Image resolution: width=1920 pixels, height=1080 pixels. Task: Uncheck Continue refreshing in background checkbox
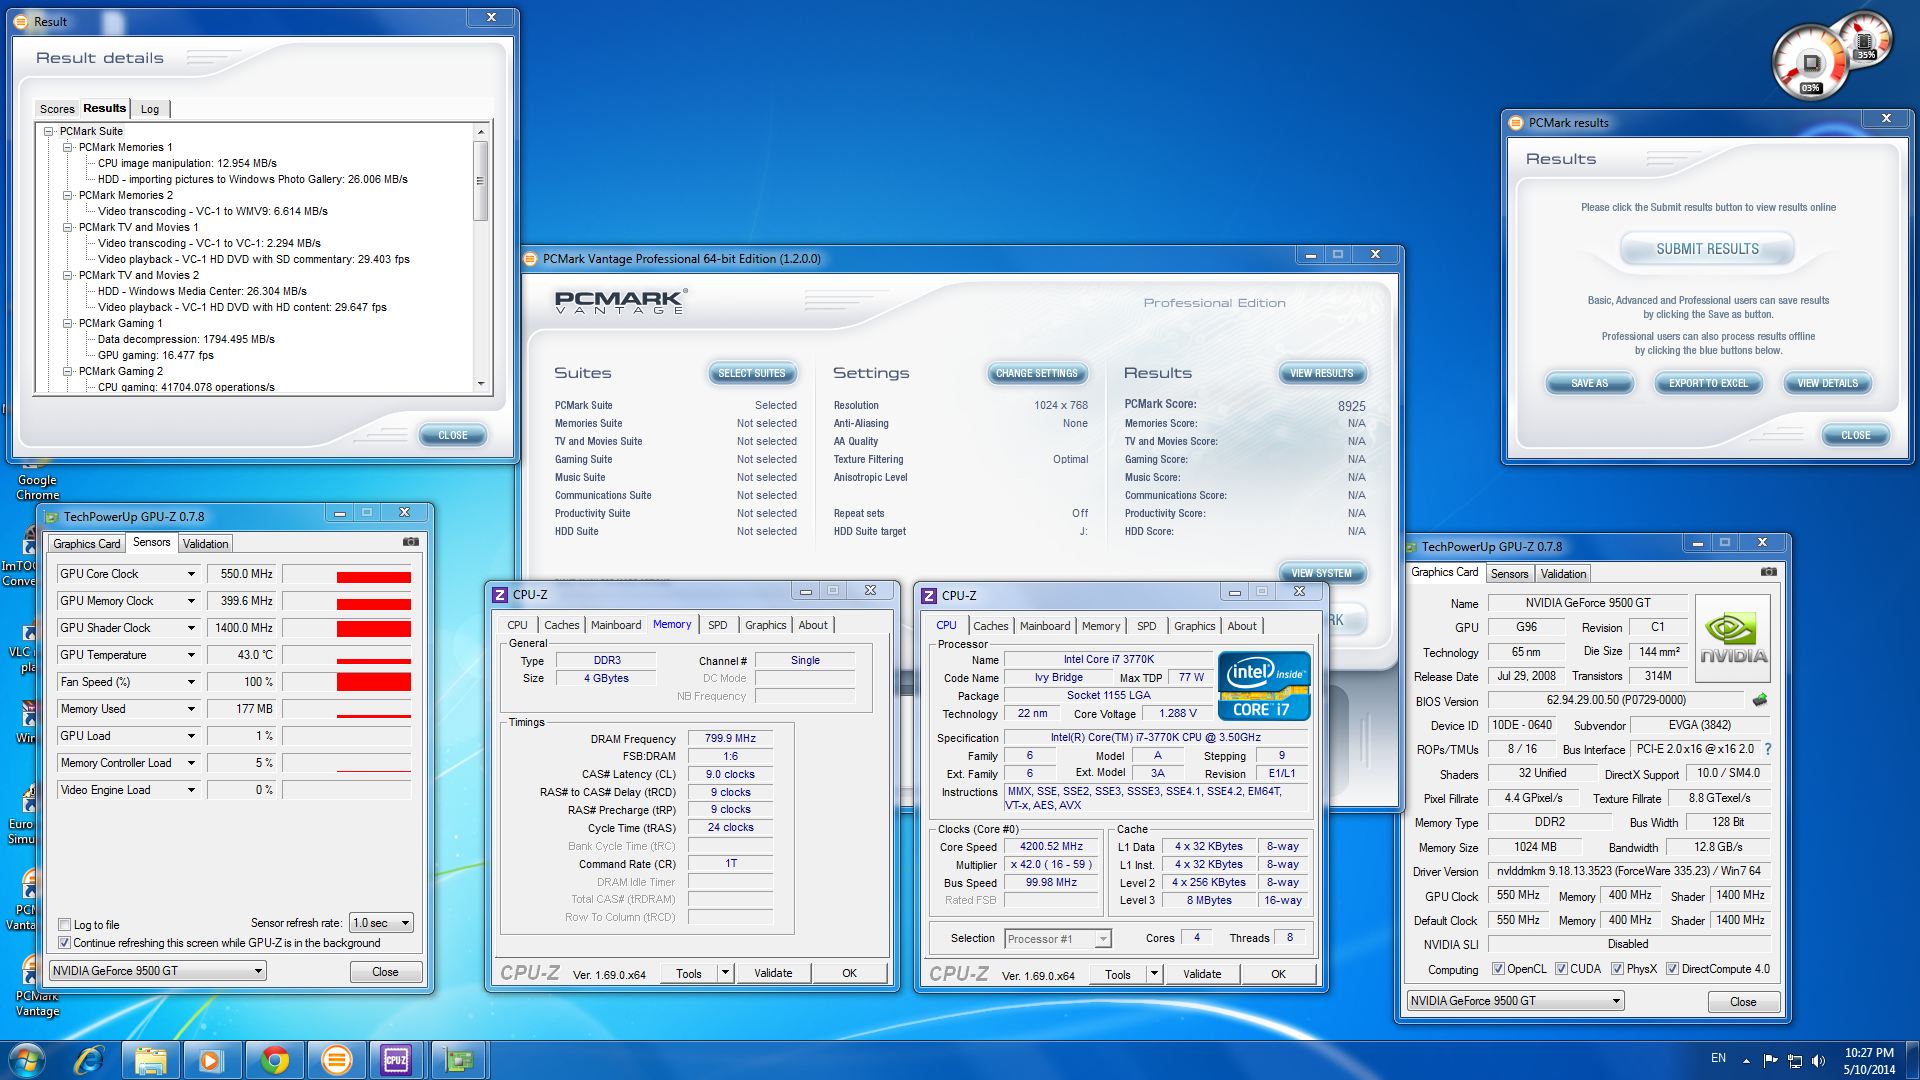pyautogui.click(x=65, y=943)
